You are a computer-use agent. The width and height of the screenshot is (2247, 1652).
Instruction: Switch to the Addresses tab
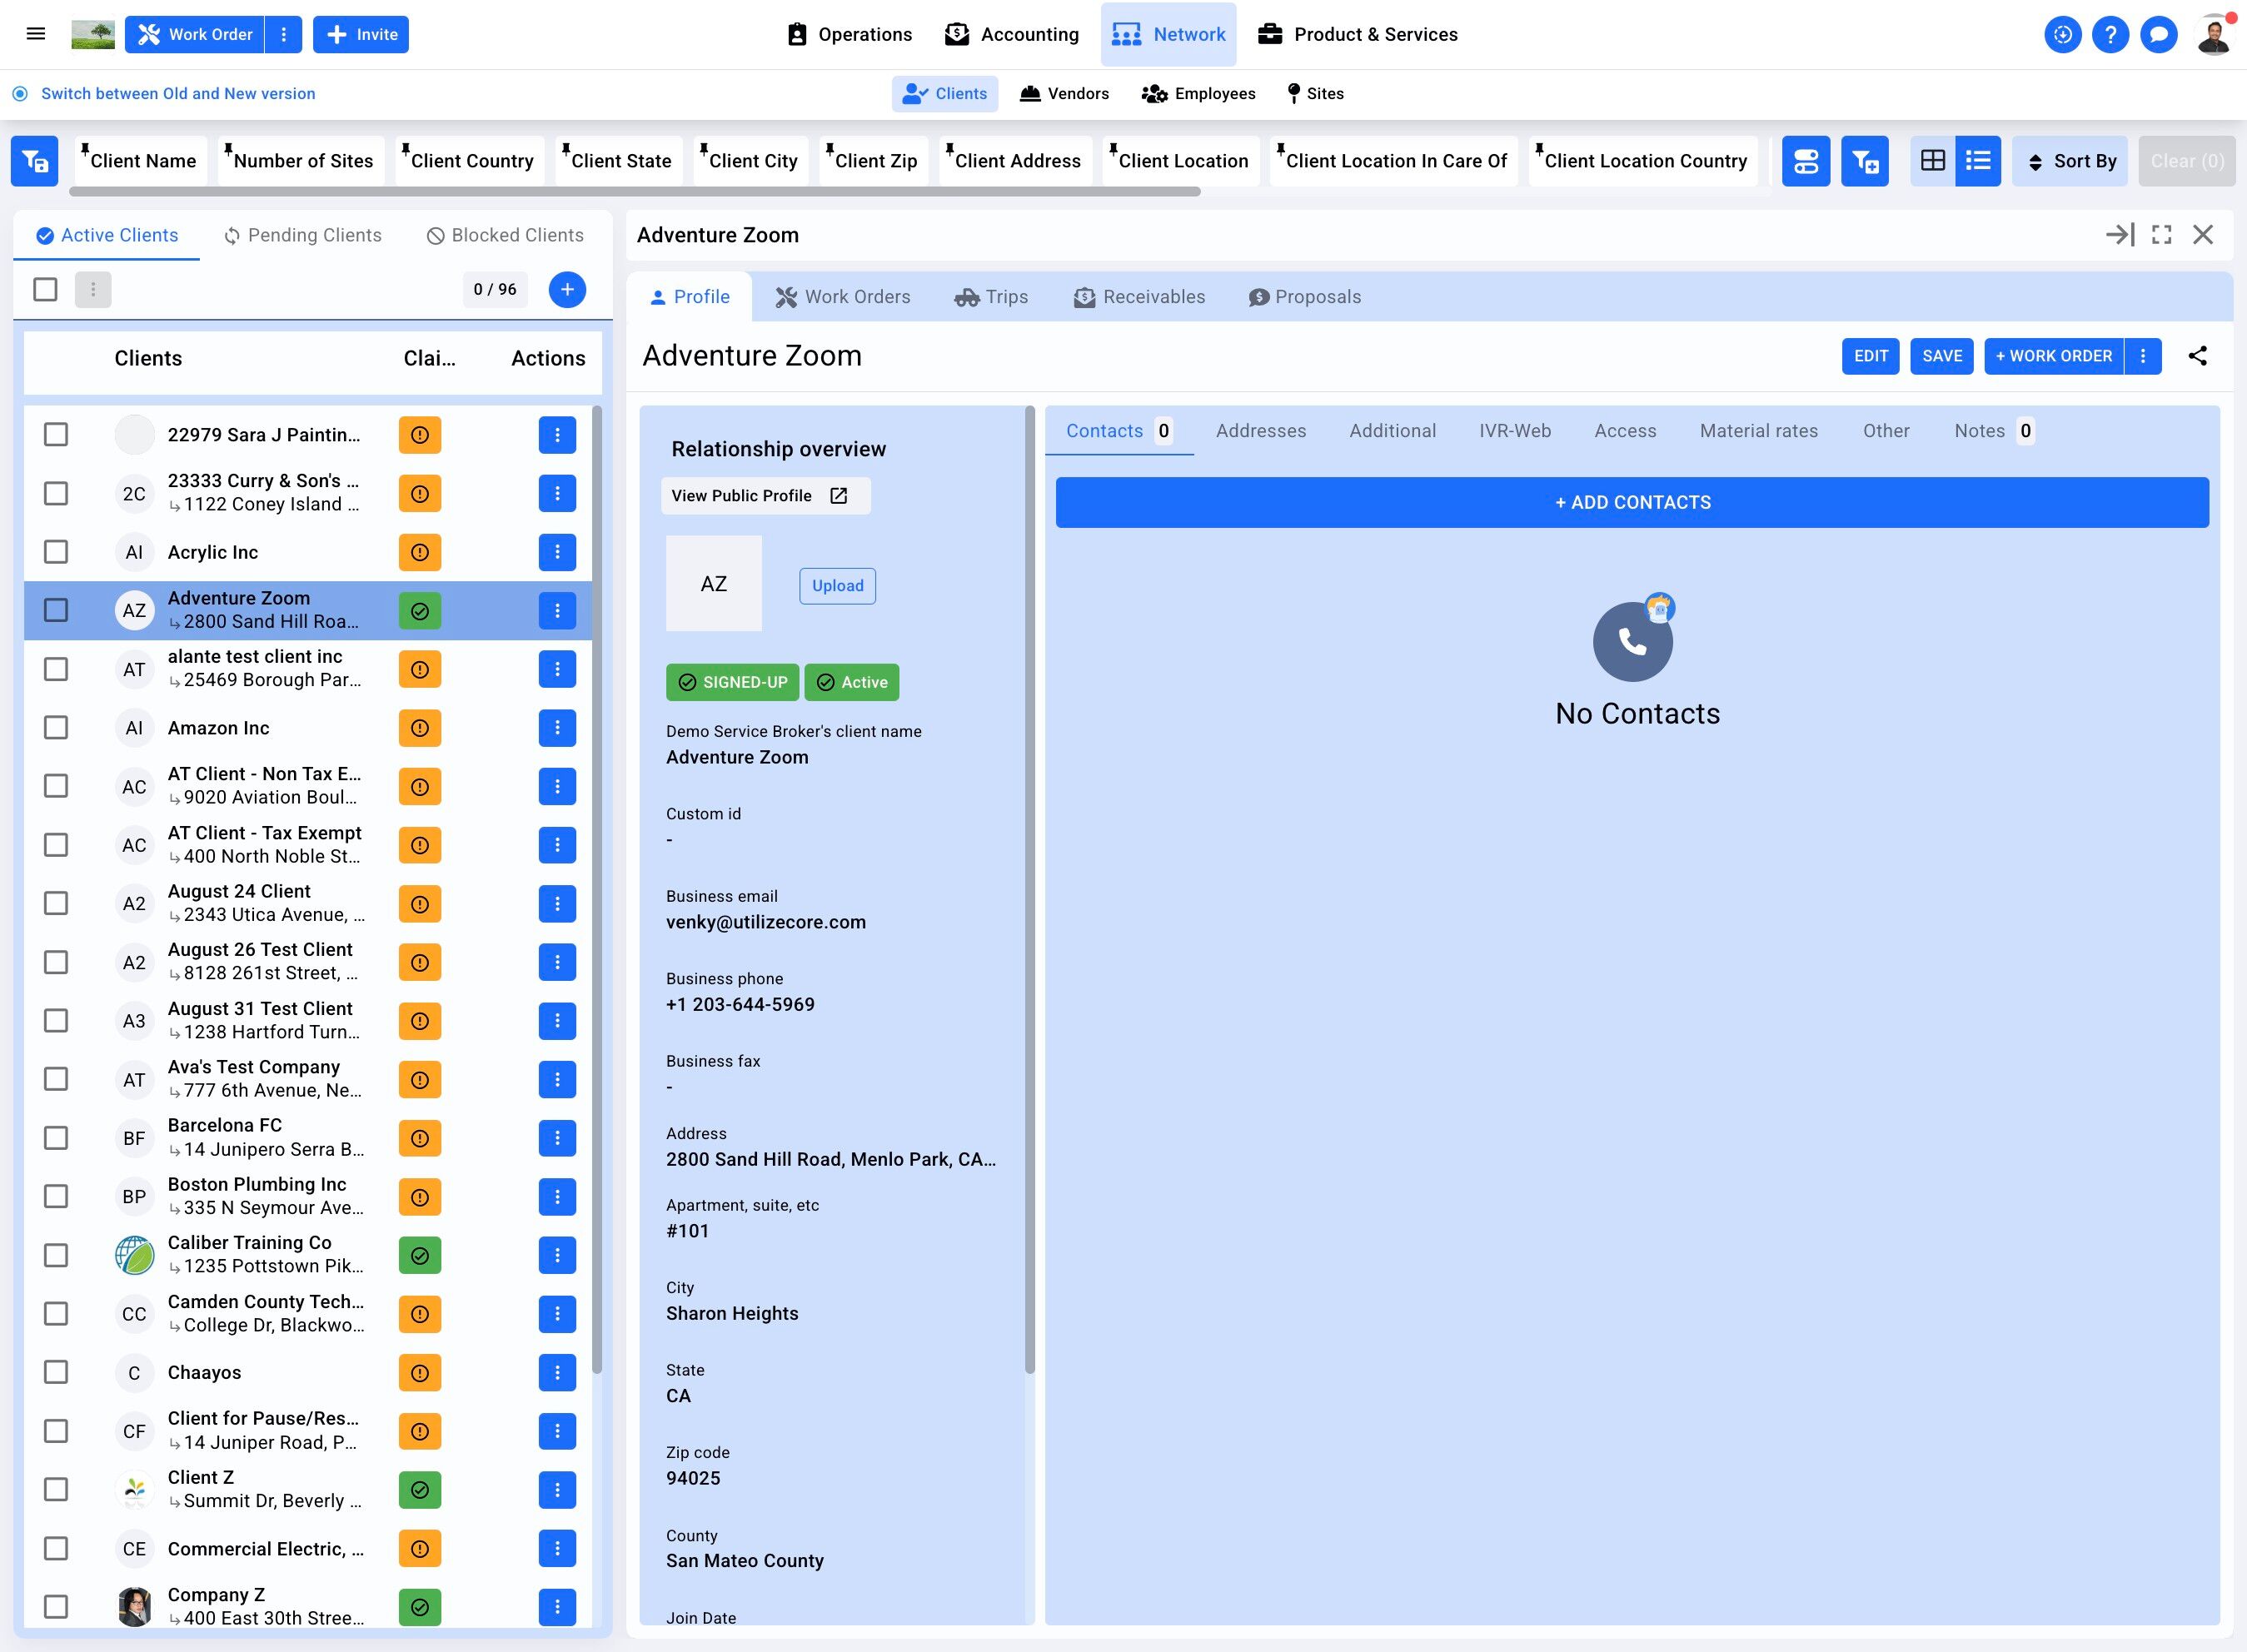pyautogui.click(x=1260, y=431)
